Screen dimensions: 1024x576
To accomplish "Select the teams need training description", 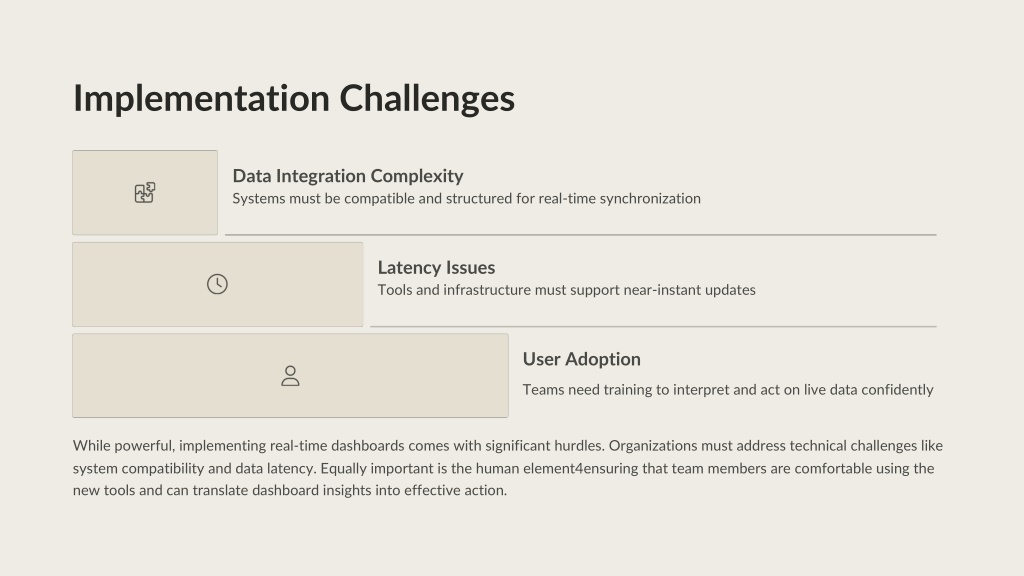I will pos(728,390).
